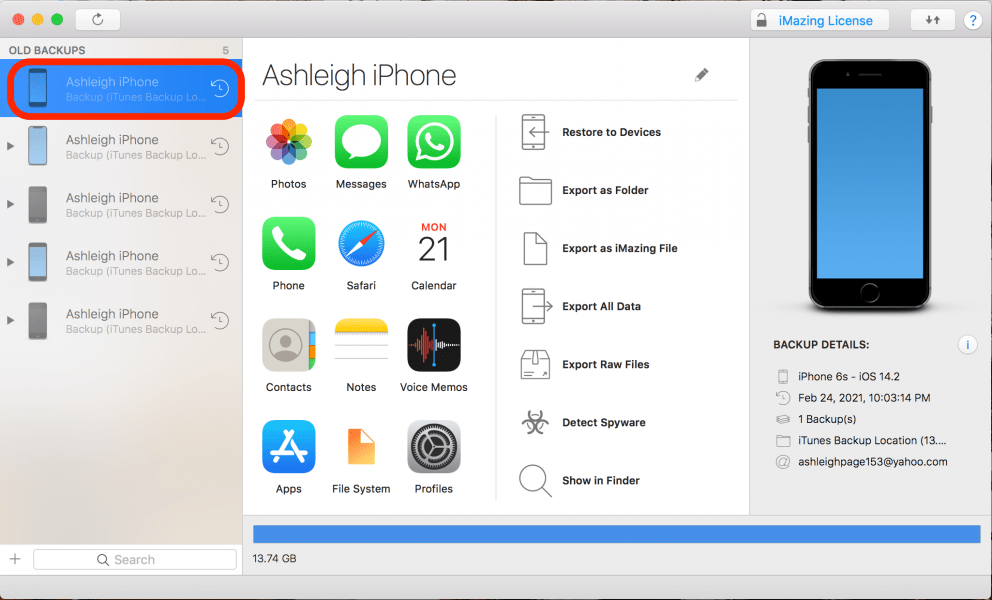The image size is (992, 600).
Task: Click the Messages icon
Action: pyautogui.click(x=361, y=143)
